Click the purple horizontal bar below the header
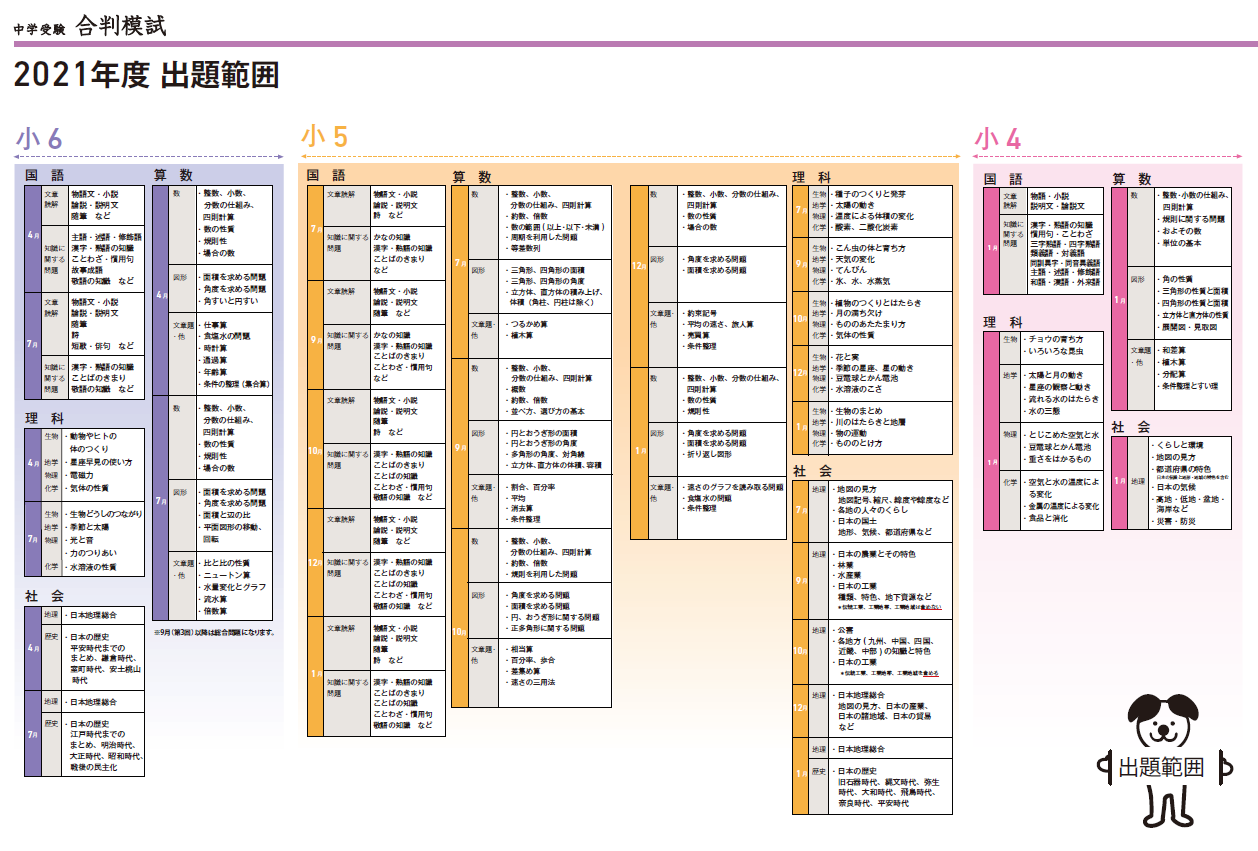 click(628, 44)
